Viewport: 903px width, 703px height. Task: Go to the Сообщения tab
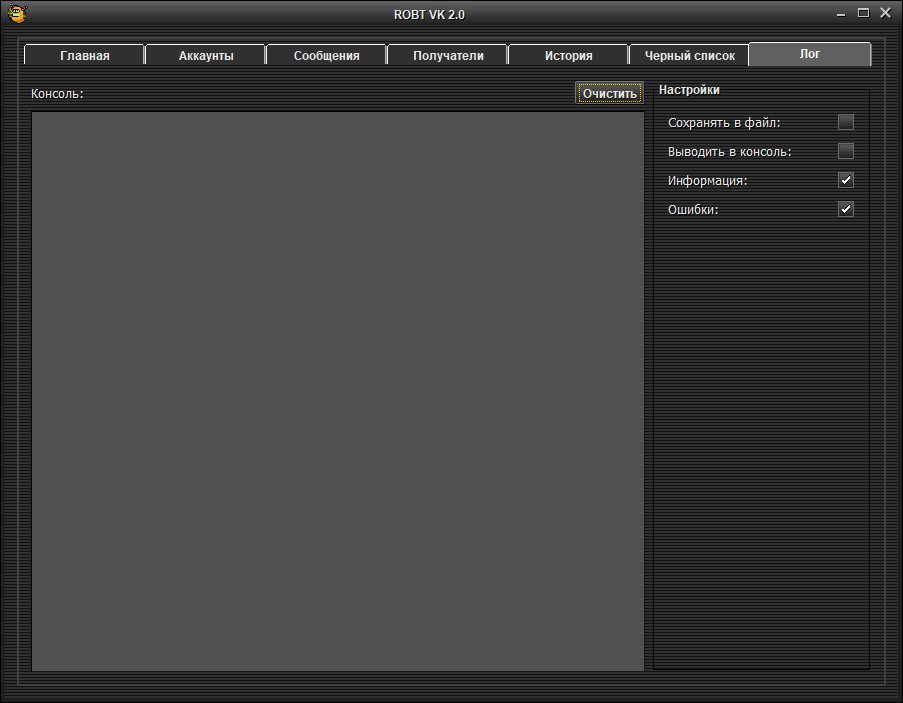tap(326, 56)
